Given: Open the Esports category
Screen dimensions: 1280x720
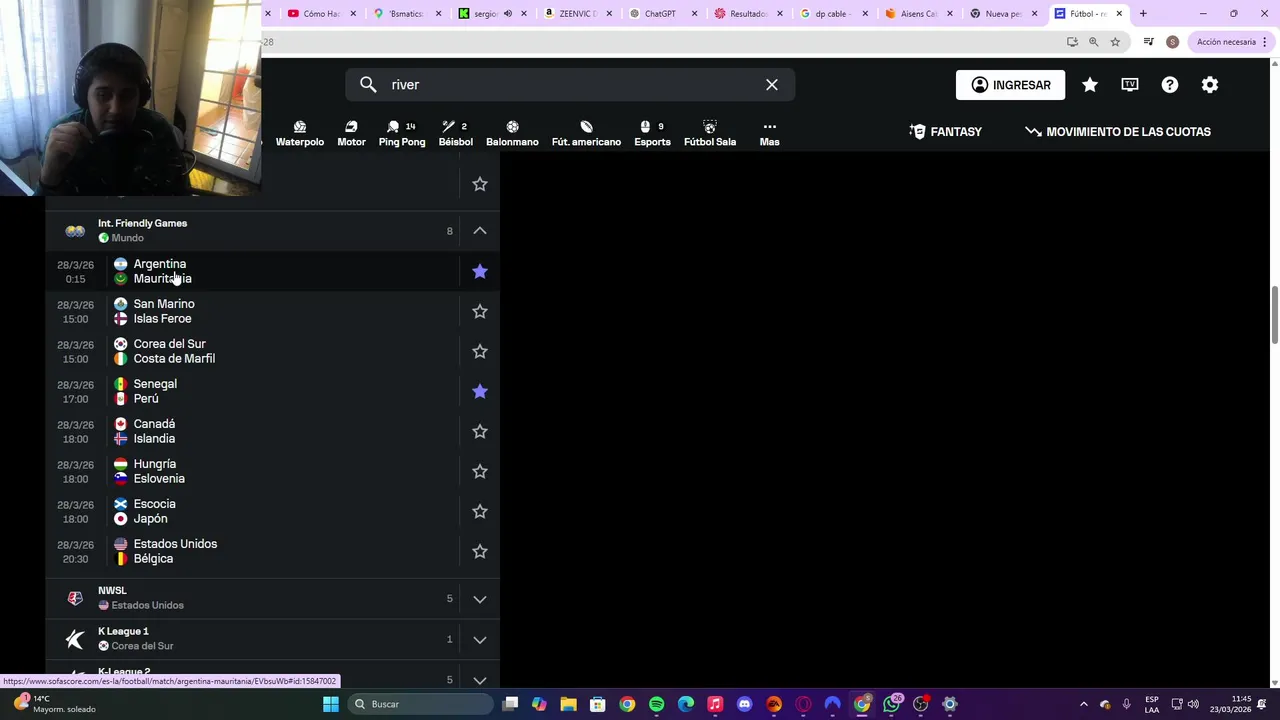Looking at the screenshot, I should tap(652, 133).
